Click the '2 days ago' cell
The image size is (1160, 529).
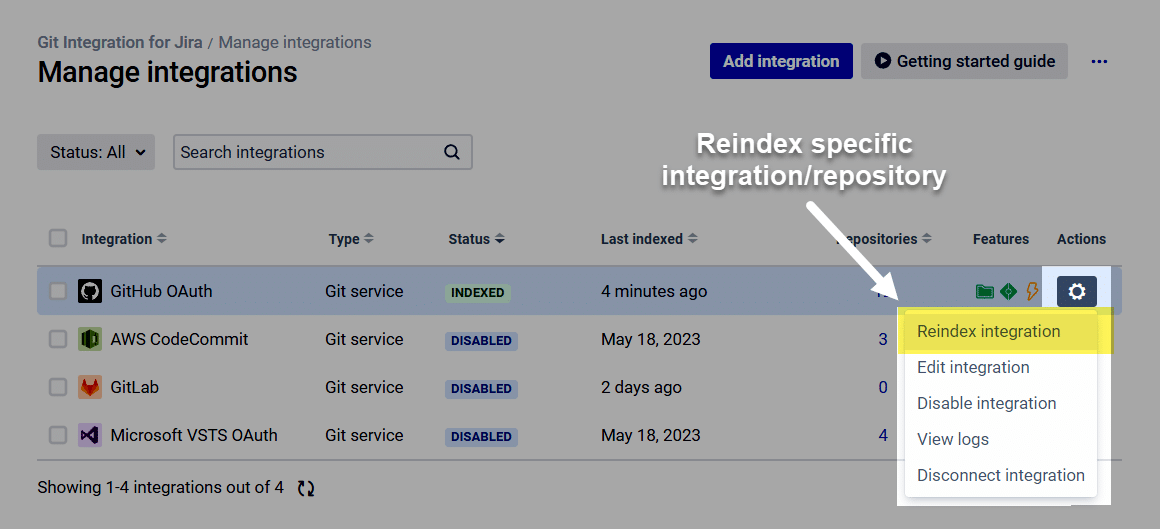(x=641, y=388)
